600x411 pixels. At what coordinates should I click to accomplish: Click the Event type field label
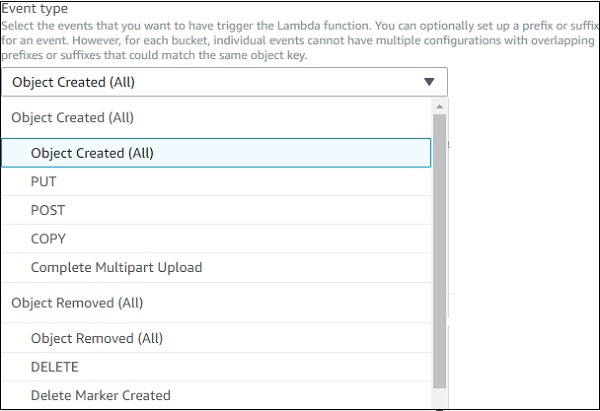click(x=35, y=9)
